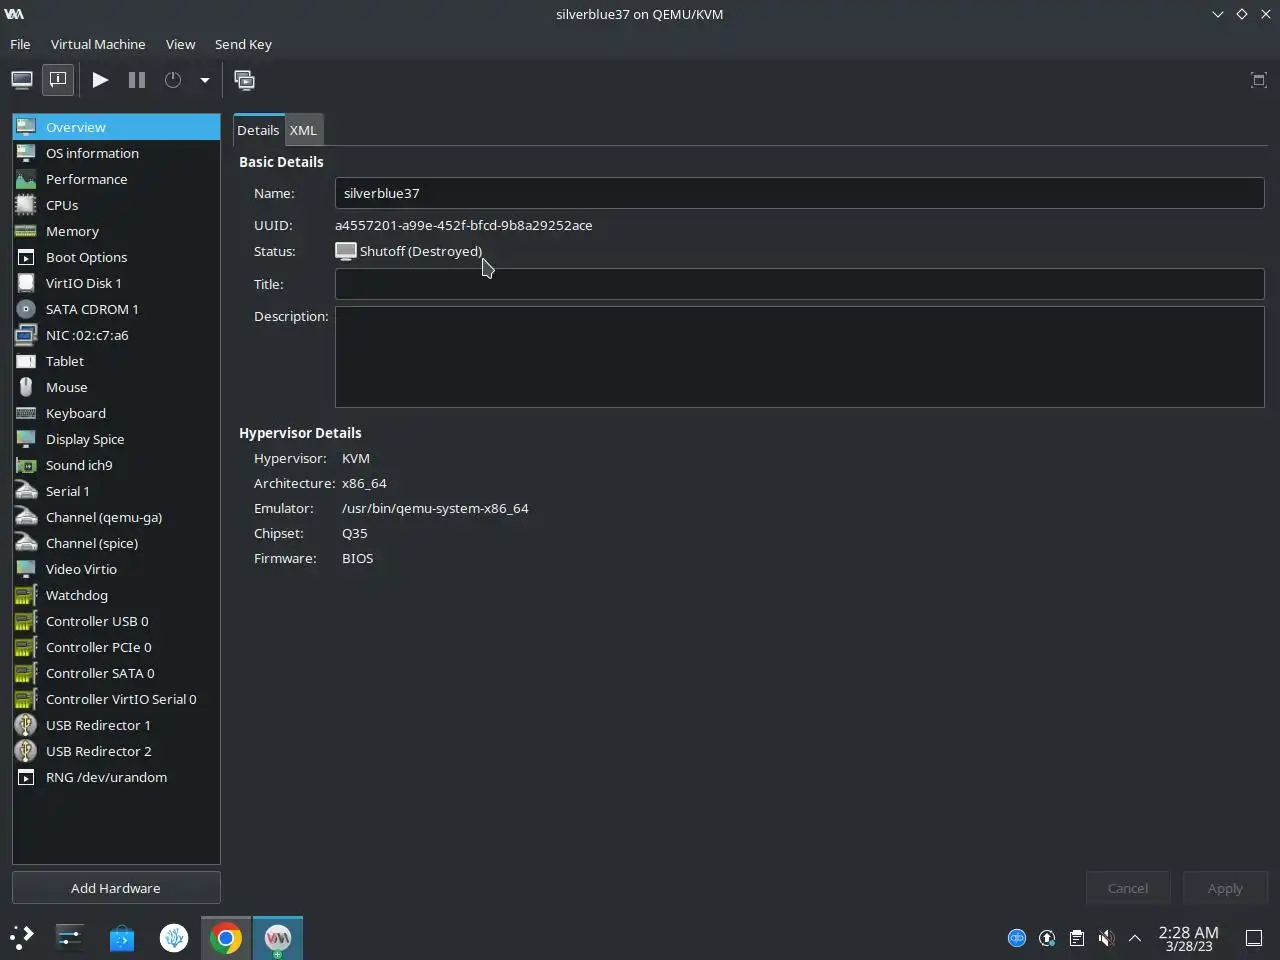Switch to the XML tab
This screenshot has width=1280, height=960.
point(303,130)
